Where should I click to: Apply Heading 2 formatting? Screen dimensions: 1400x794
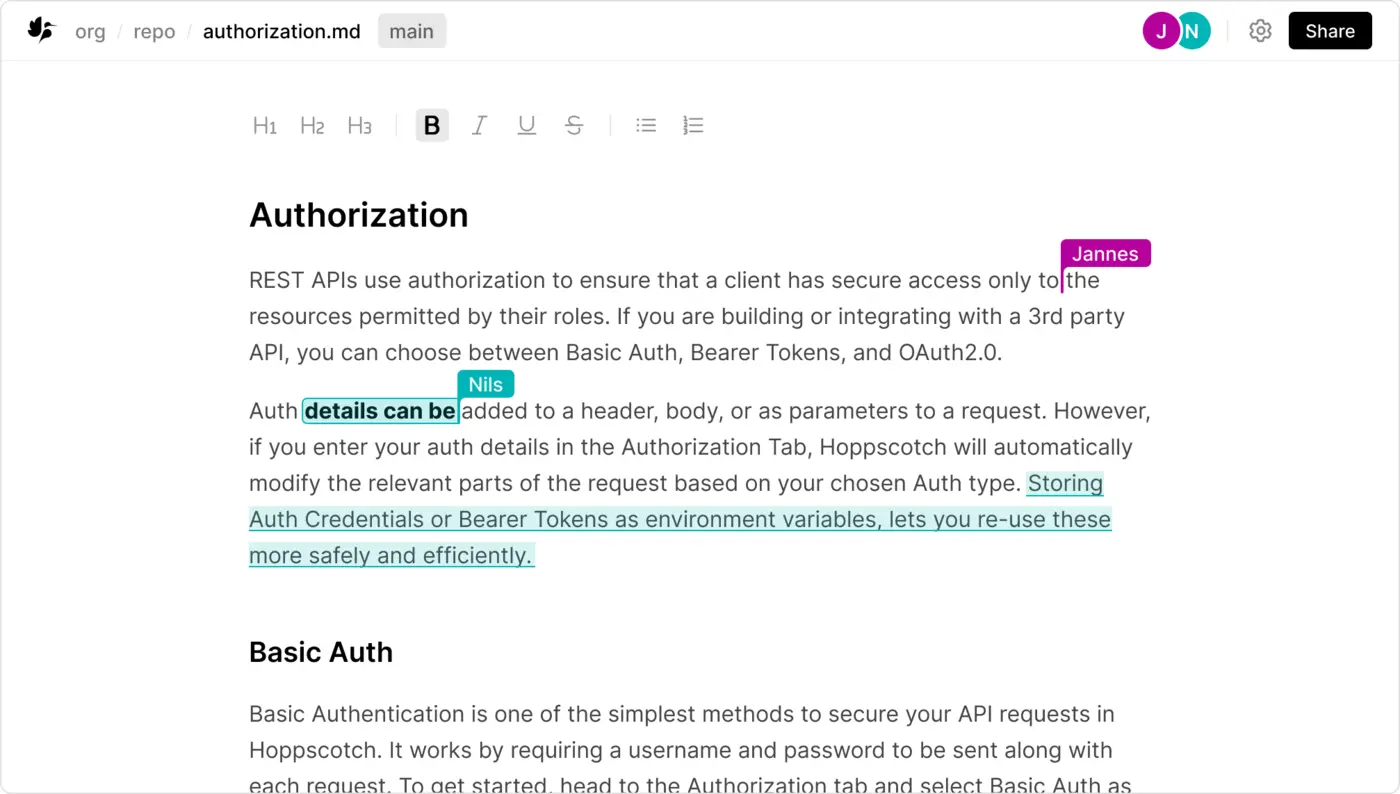312,125
